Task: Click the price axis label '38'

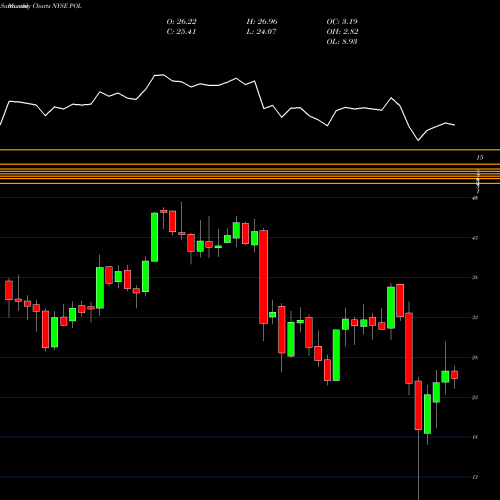Action: [475, 277]
